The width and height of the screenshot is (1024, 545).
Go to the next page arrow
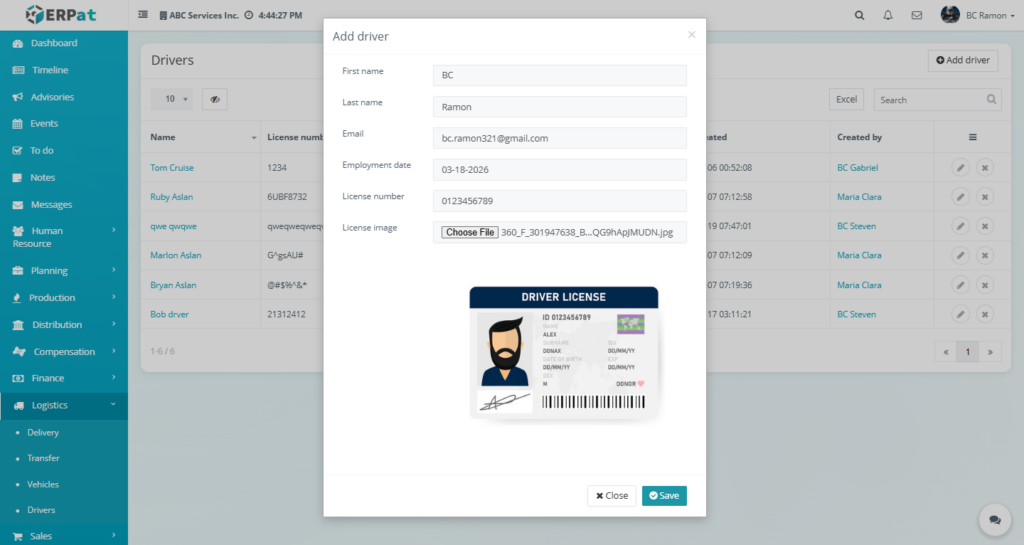(990, 352)
